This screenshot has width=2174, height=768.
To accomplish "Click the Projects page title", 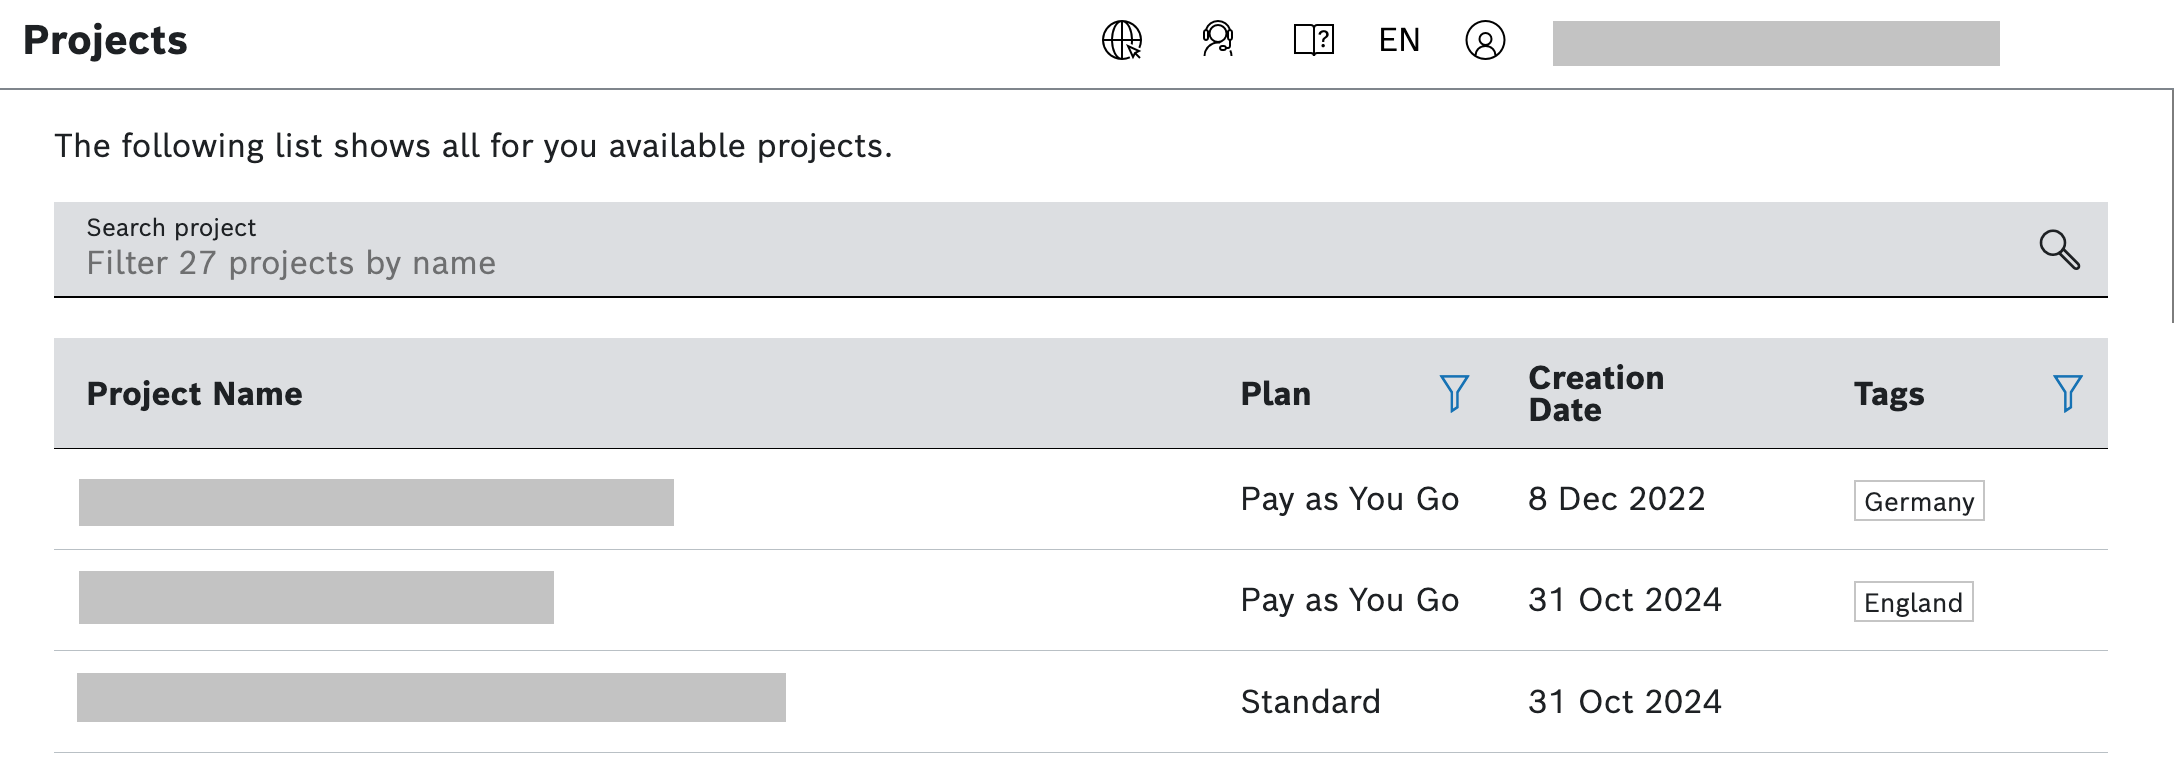I will (x=105, y=40).
